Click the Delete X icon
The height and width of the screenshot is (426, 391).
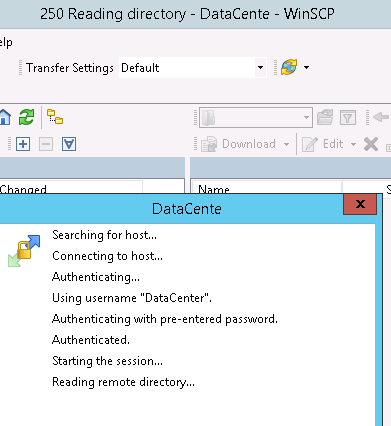371,144
